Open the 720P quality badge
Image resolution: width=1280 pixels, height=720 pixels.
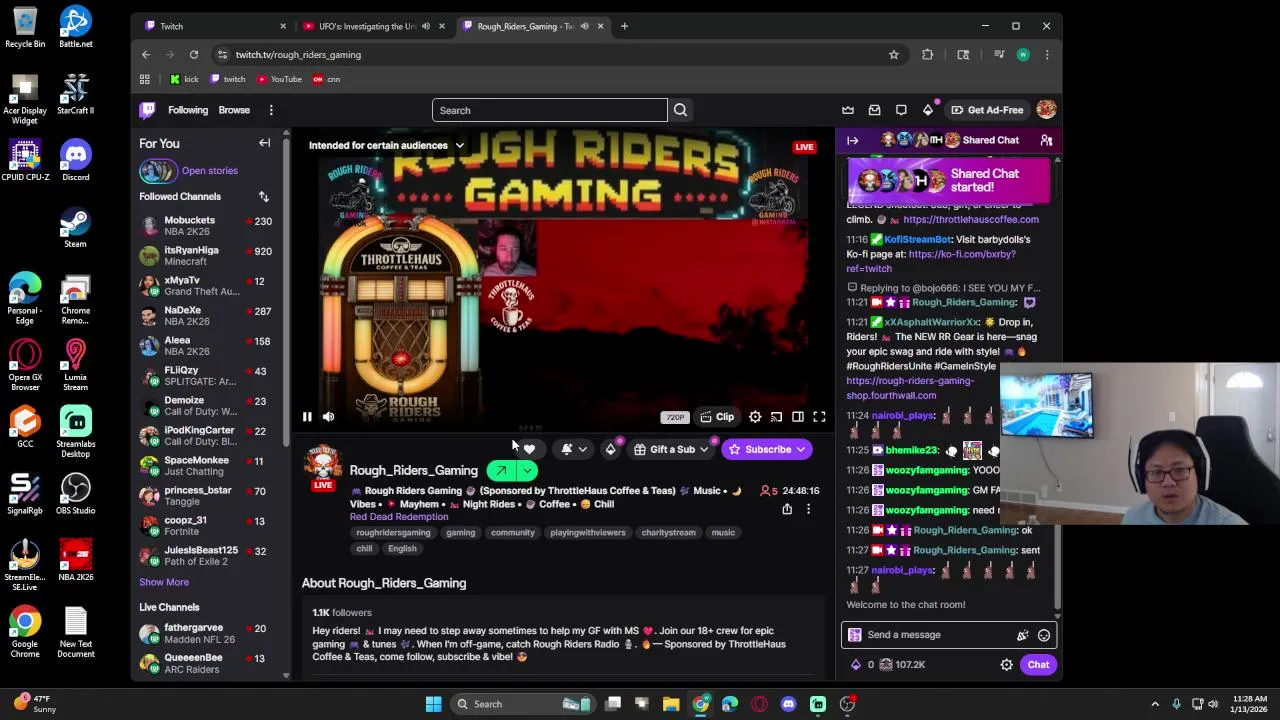point(675,417)
